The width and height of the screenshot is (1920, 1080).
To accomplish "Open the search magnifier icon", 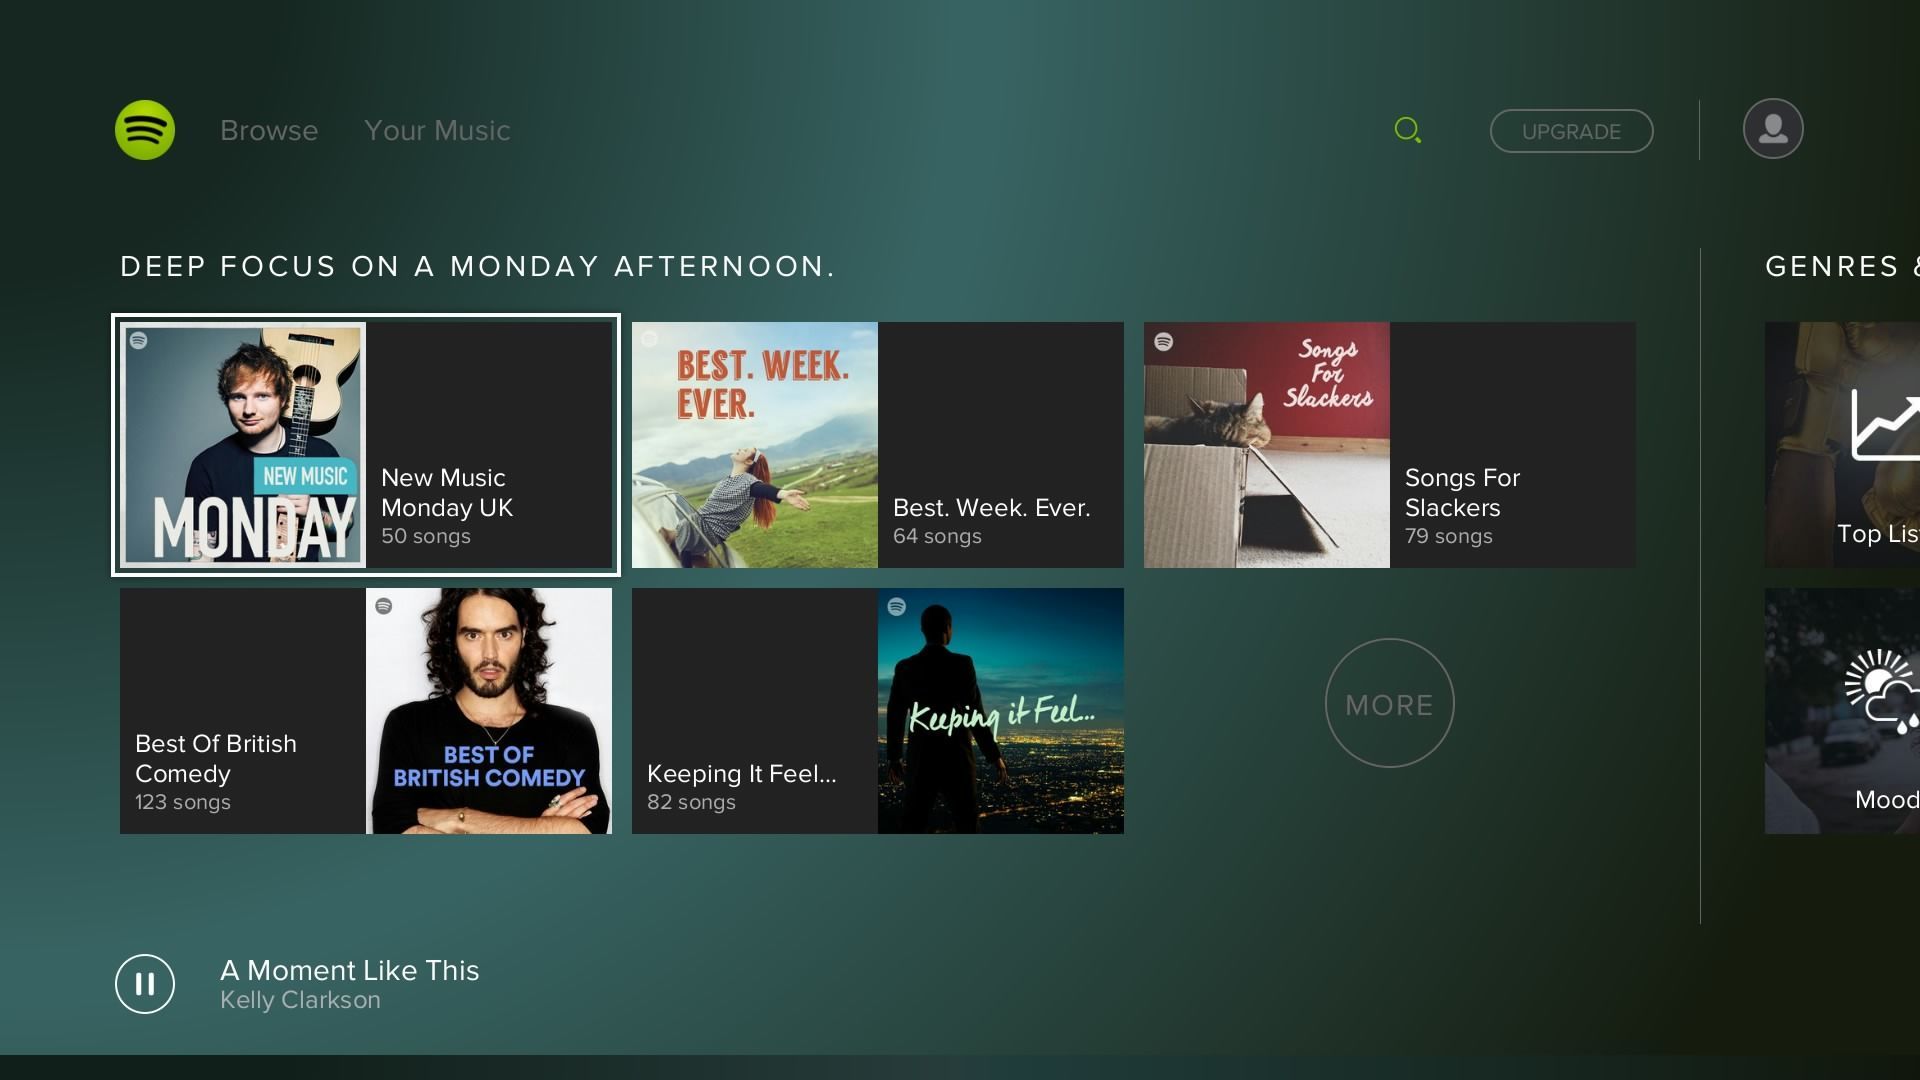I will (x=1408, y=130).
